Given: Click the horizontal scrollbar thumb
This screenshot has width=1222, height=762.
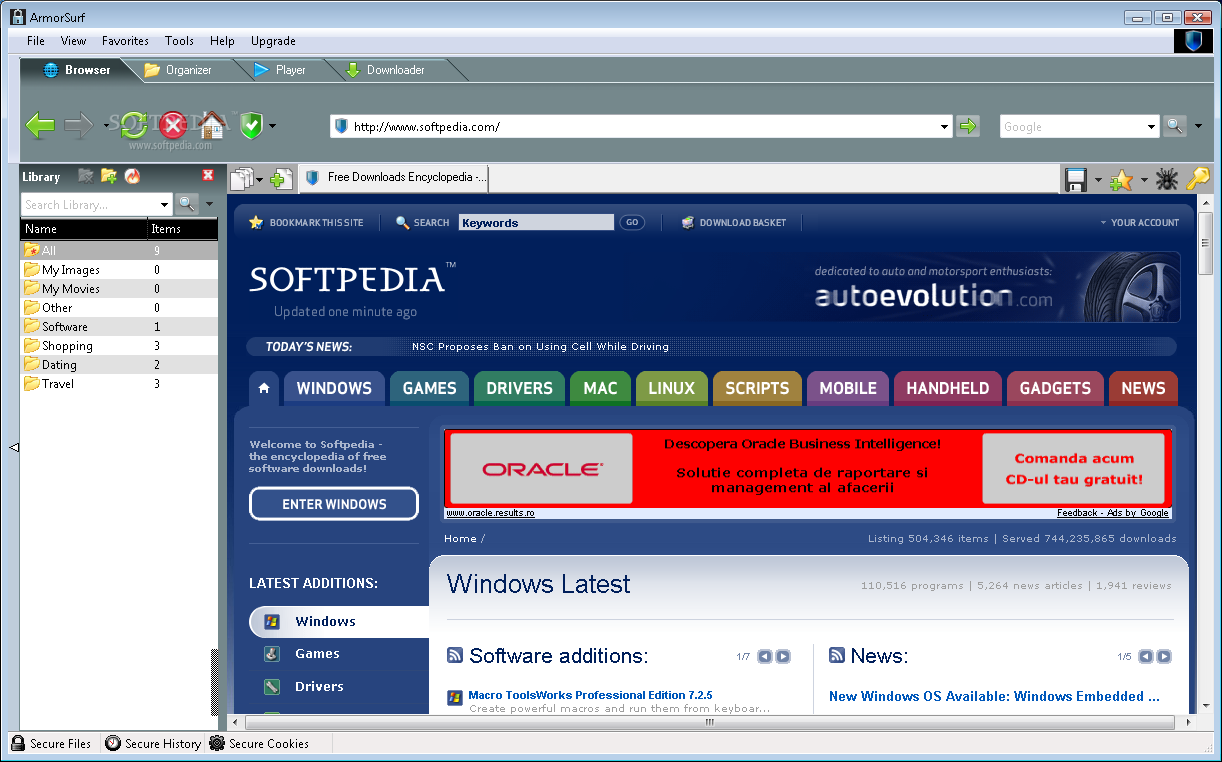Looking at the screenshot, I should [711, 721].
